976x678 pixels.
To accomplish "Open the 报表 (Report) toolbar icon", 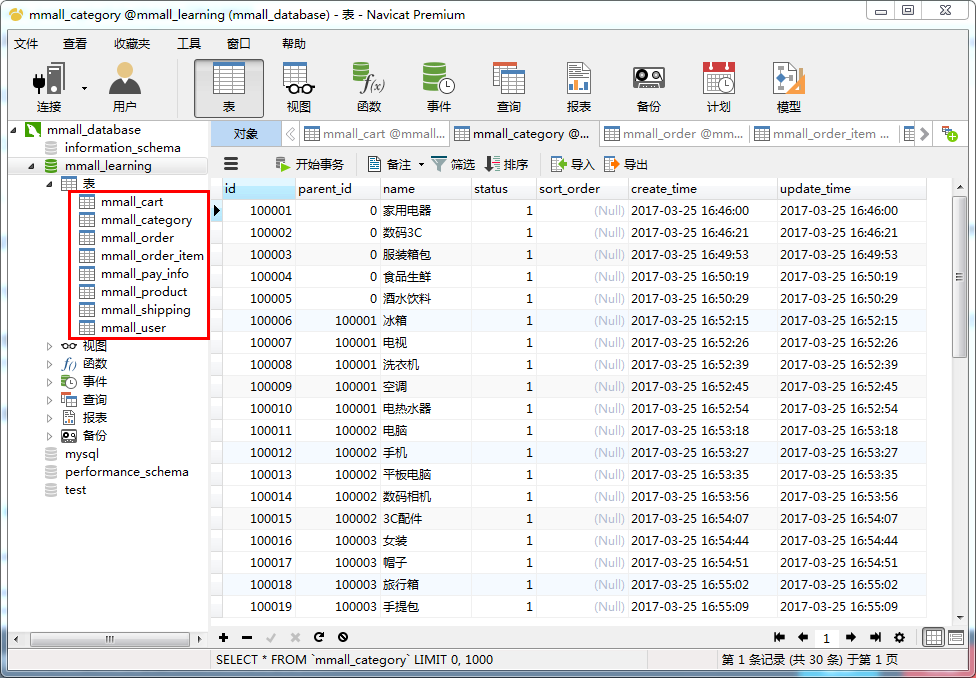I will (x=578, y=88).
